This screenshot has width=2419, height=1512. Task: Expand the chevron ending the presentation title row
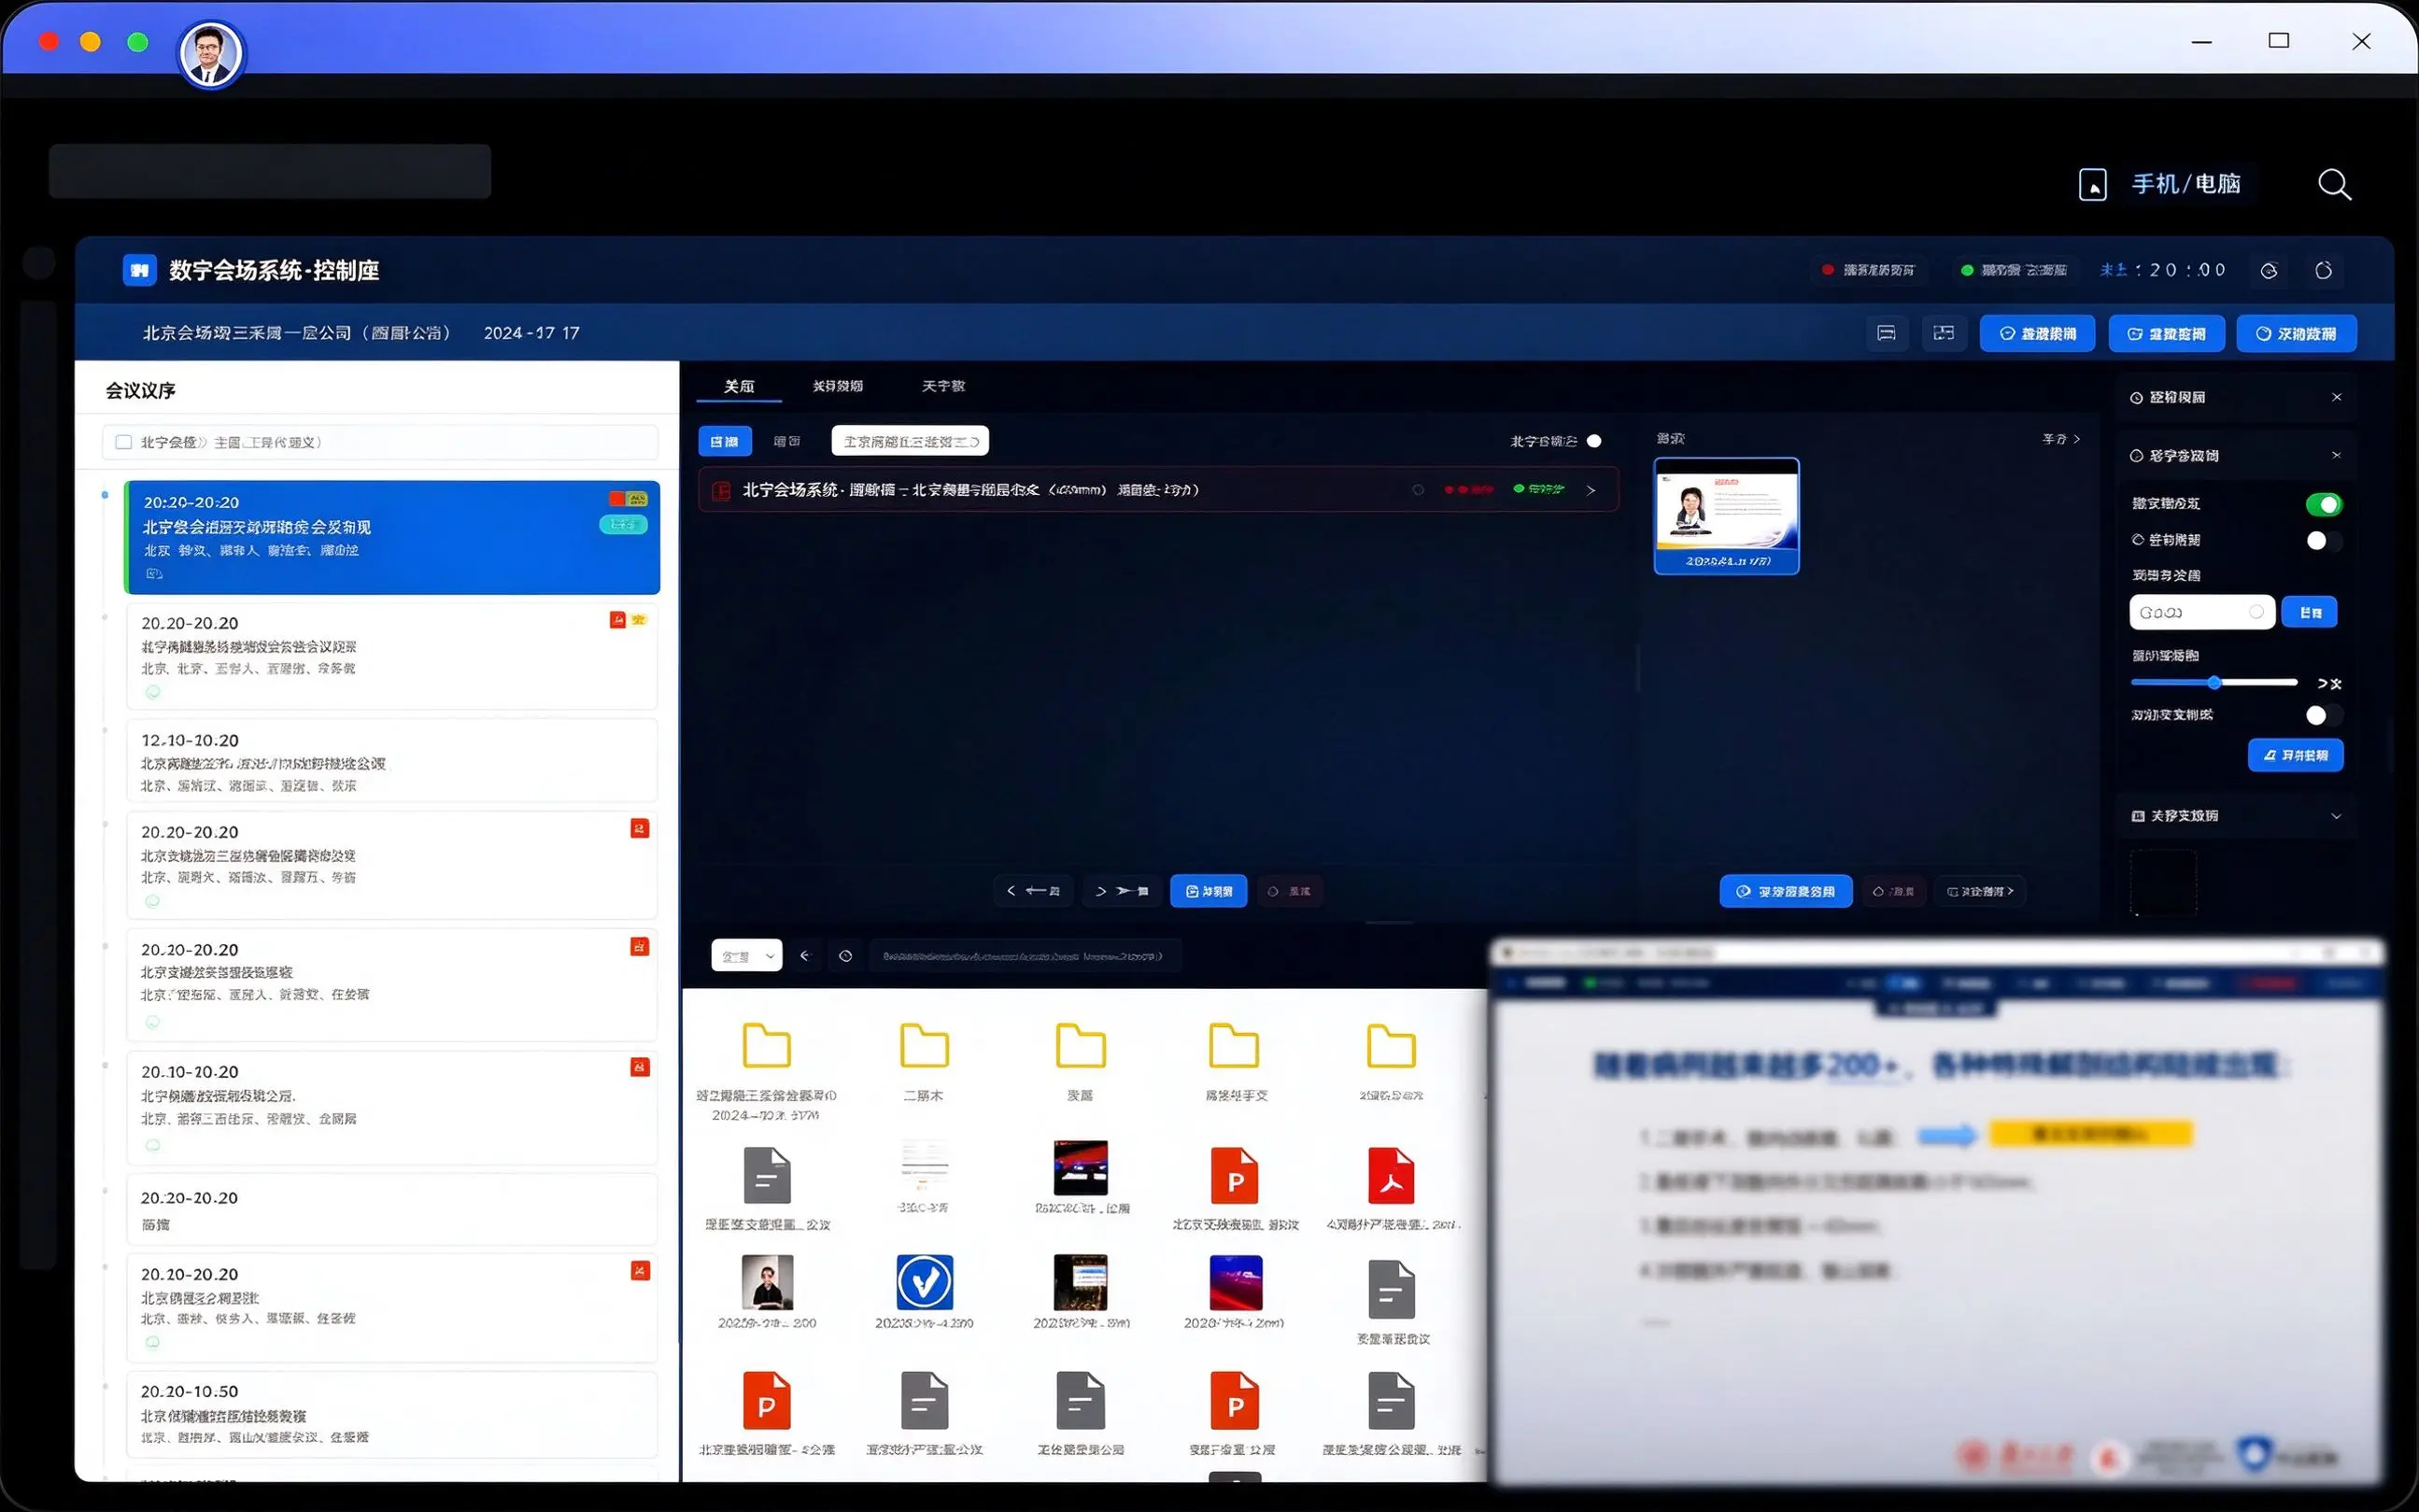(x=1591, y=490)
